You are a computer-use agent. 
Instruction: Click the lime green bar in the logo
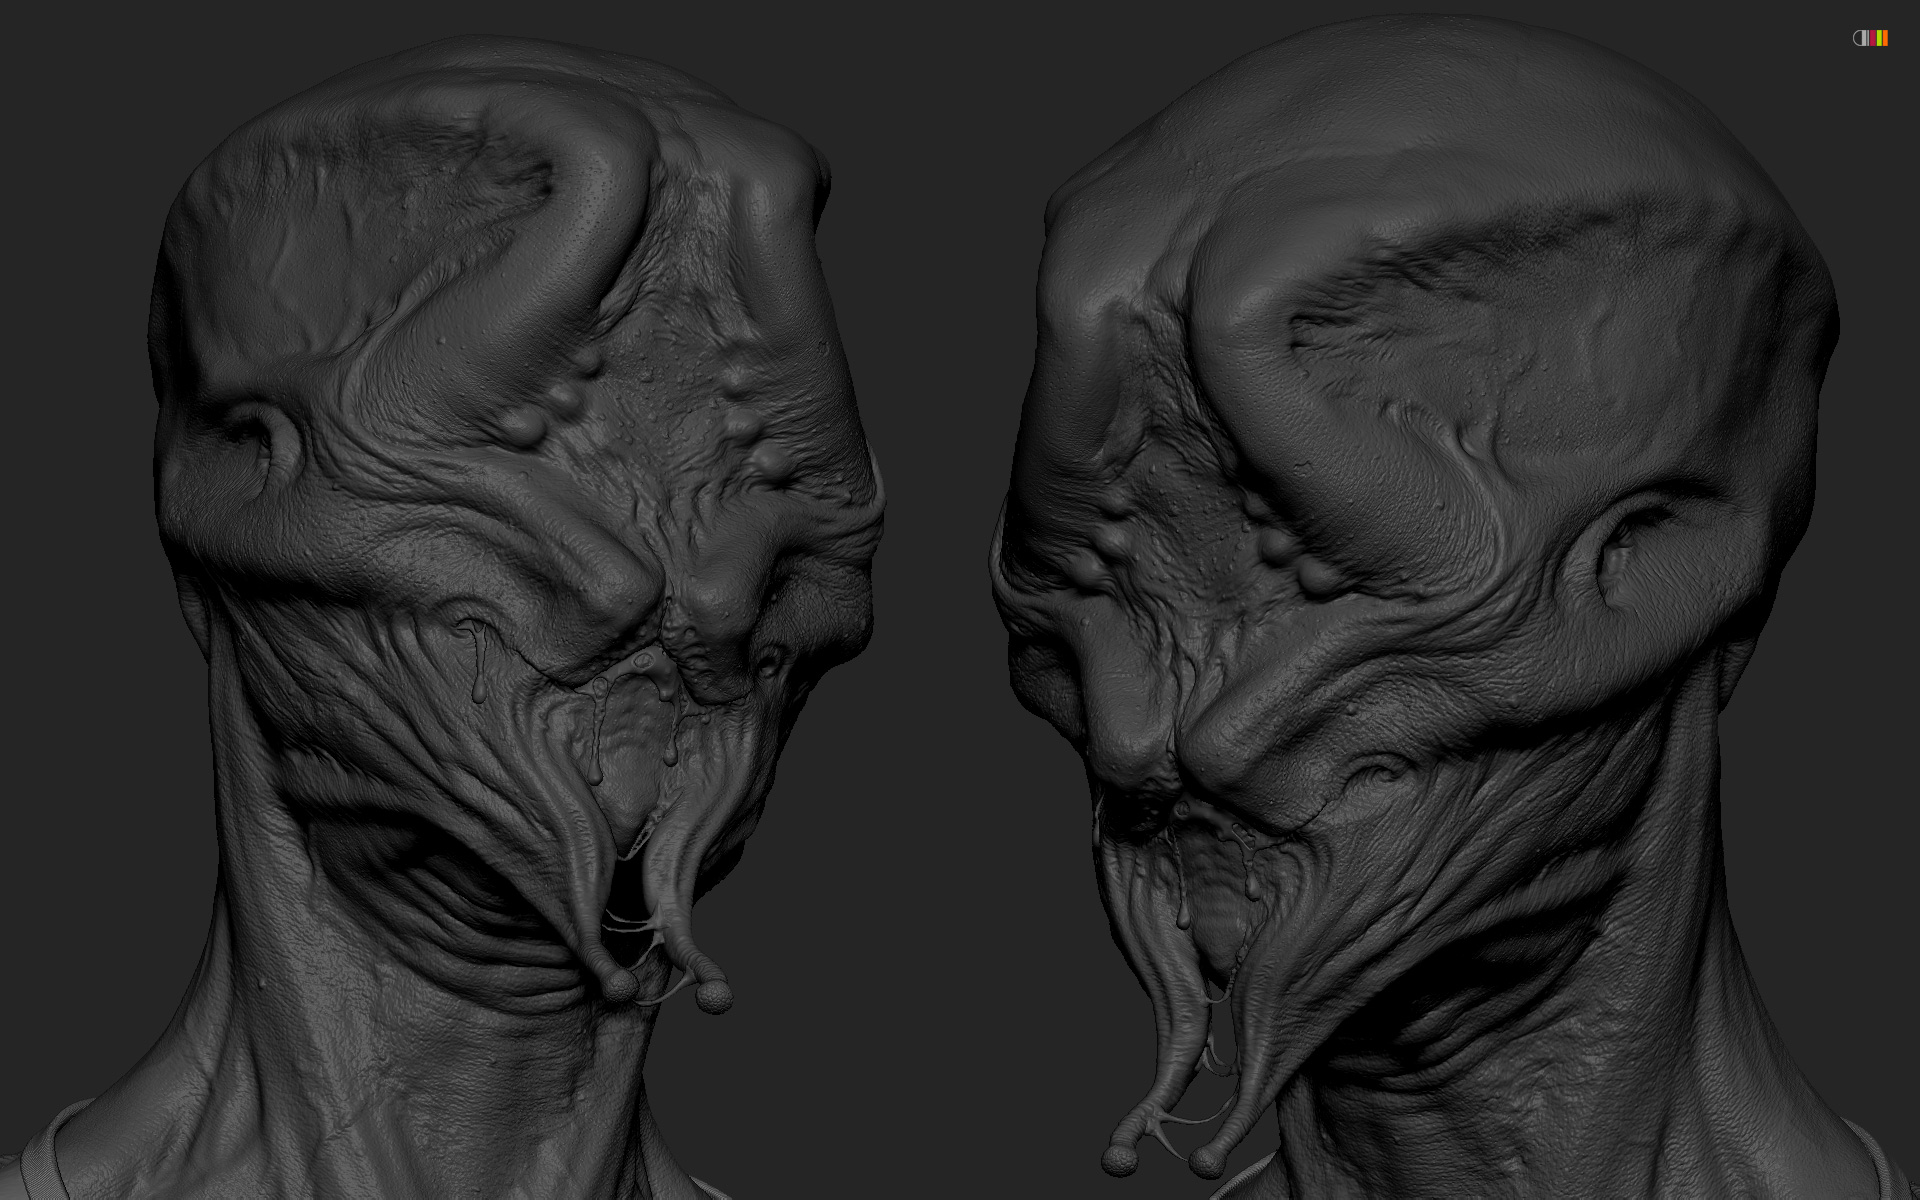tap(1879, 38)
